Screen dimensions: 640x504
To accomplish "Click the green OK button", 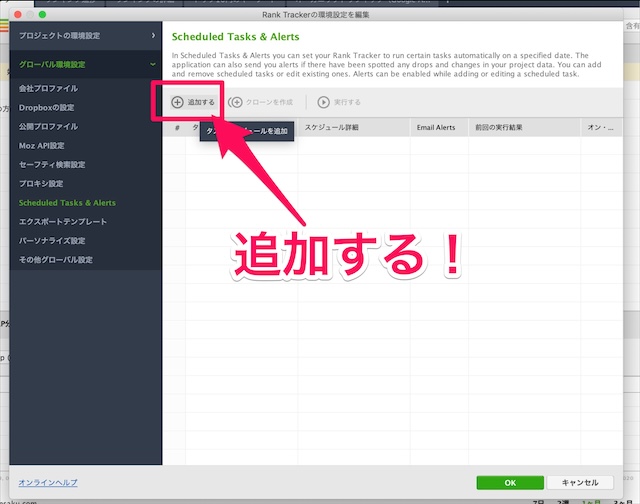I will click(510, 483).
